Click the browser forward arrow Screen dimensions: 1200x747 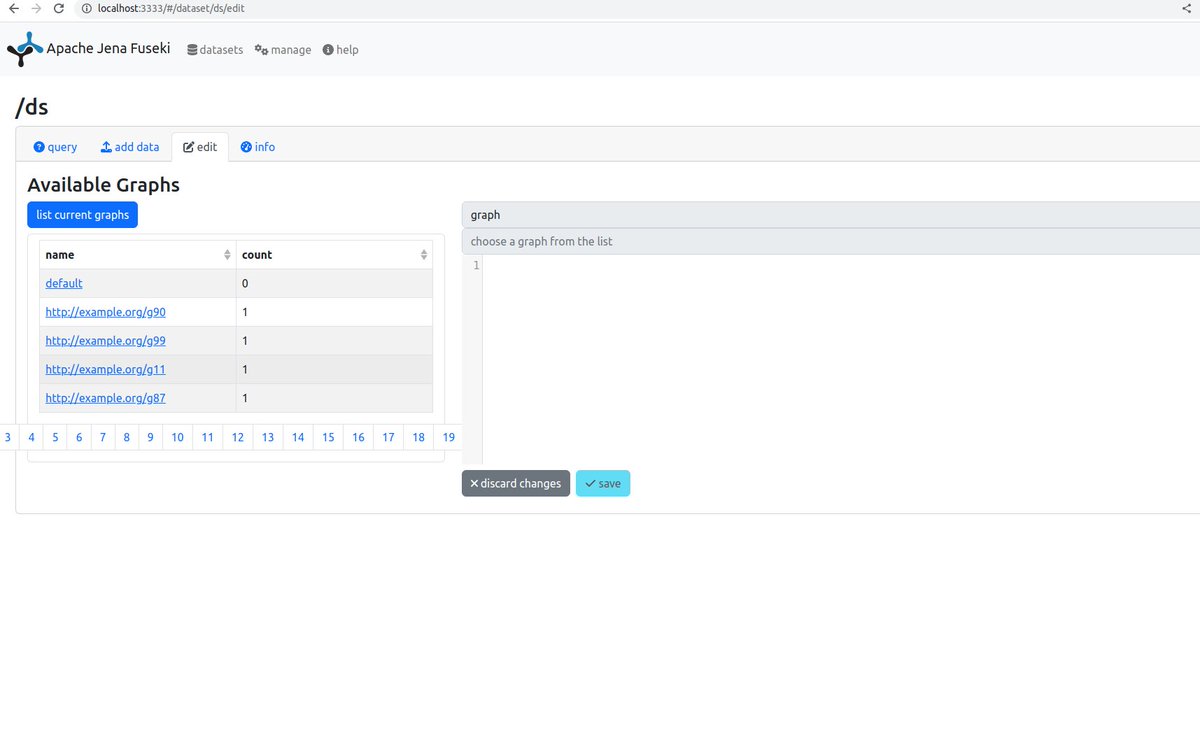point(37,8)
